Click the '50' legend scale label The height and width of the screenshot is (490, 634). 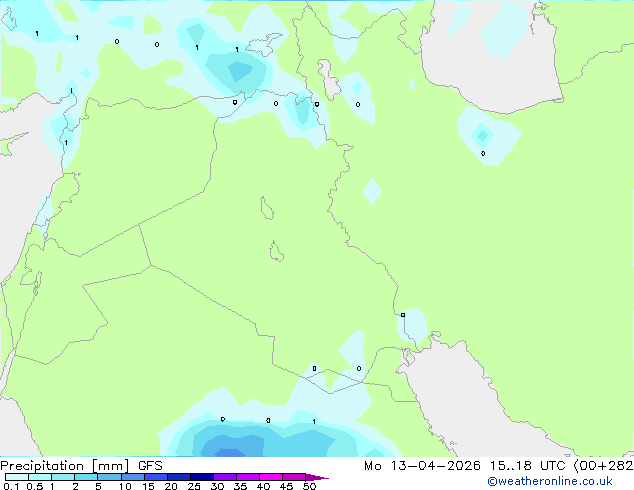click(x=309, y=486)
